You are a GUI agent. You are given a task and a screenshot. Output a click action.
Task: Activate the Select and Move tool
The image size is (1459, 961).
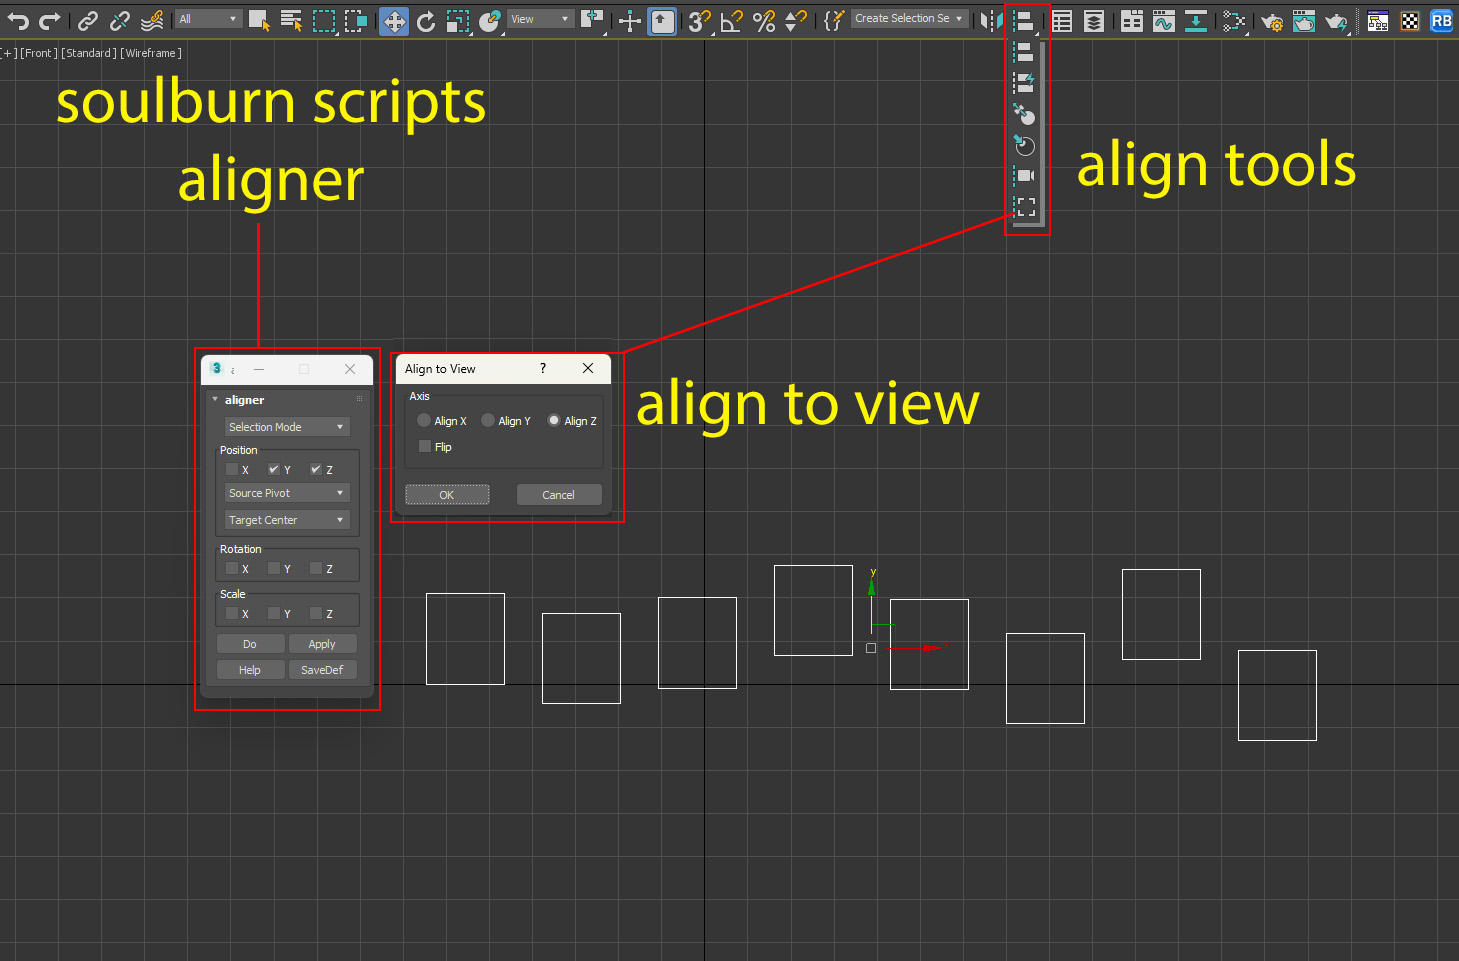click(394, 21)
